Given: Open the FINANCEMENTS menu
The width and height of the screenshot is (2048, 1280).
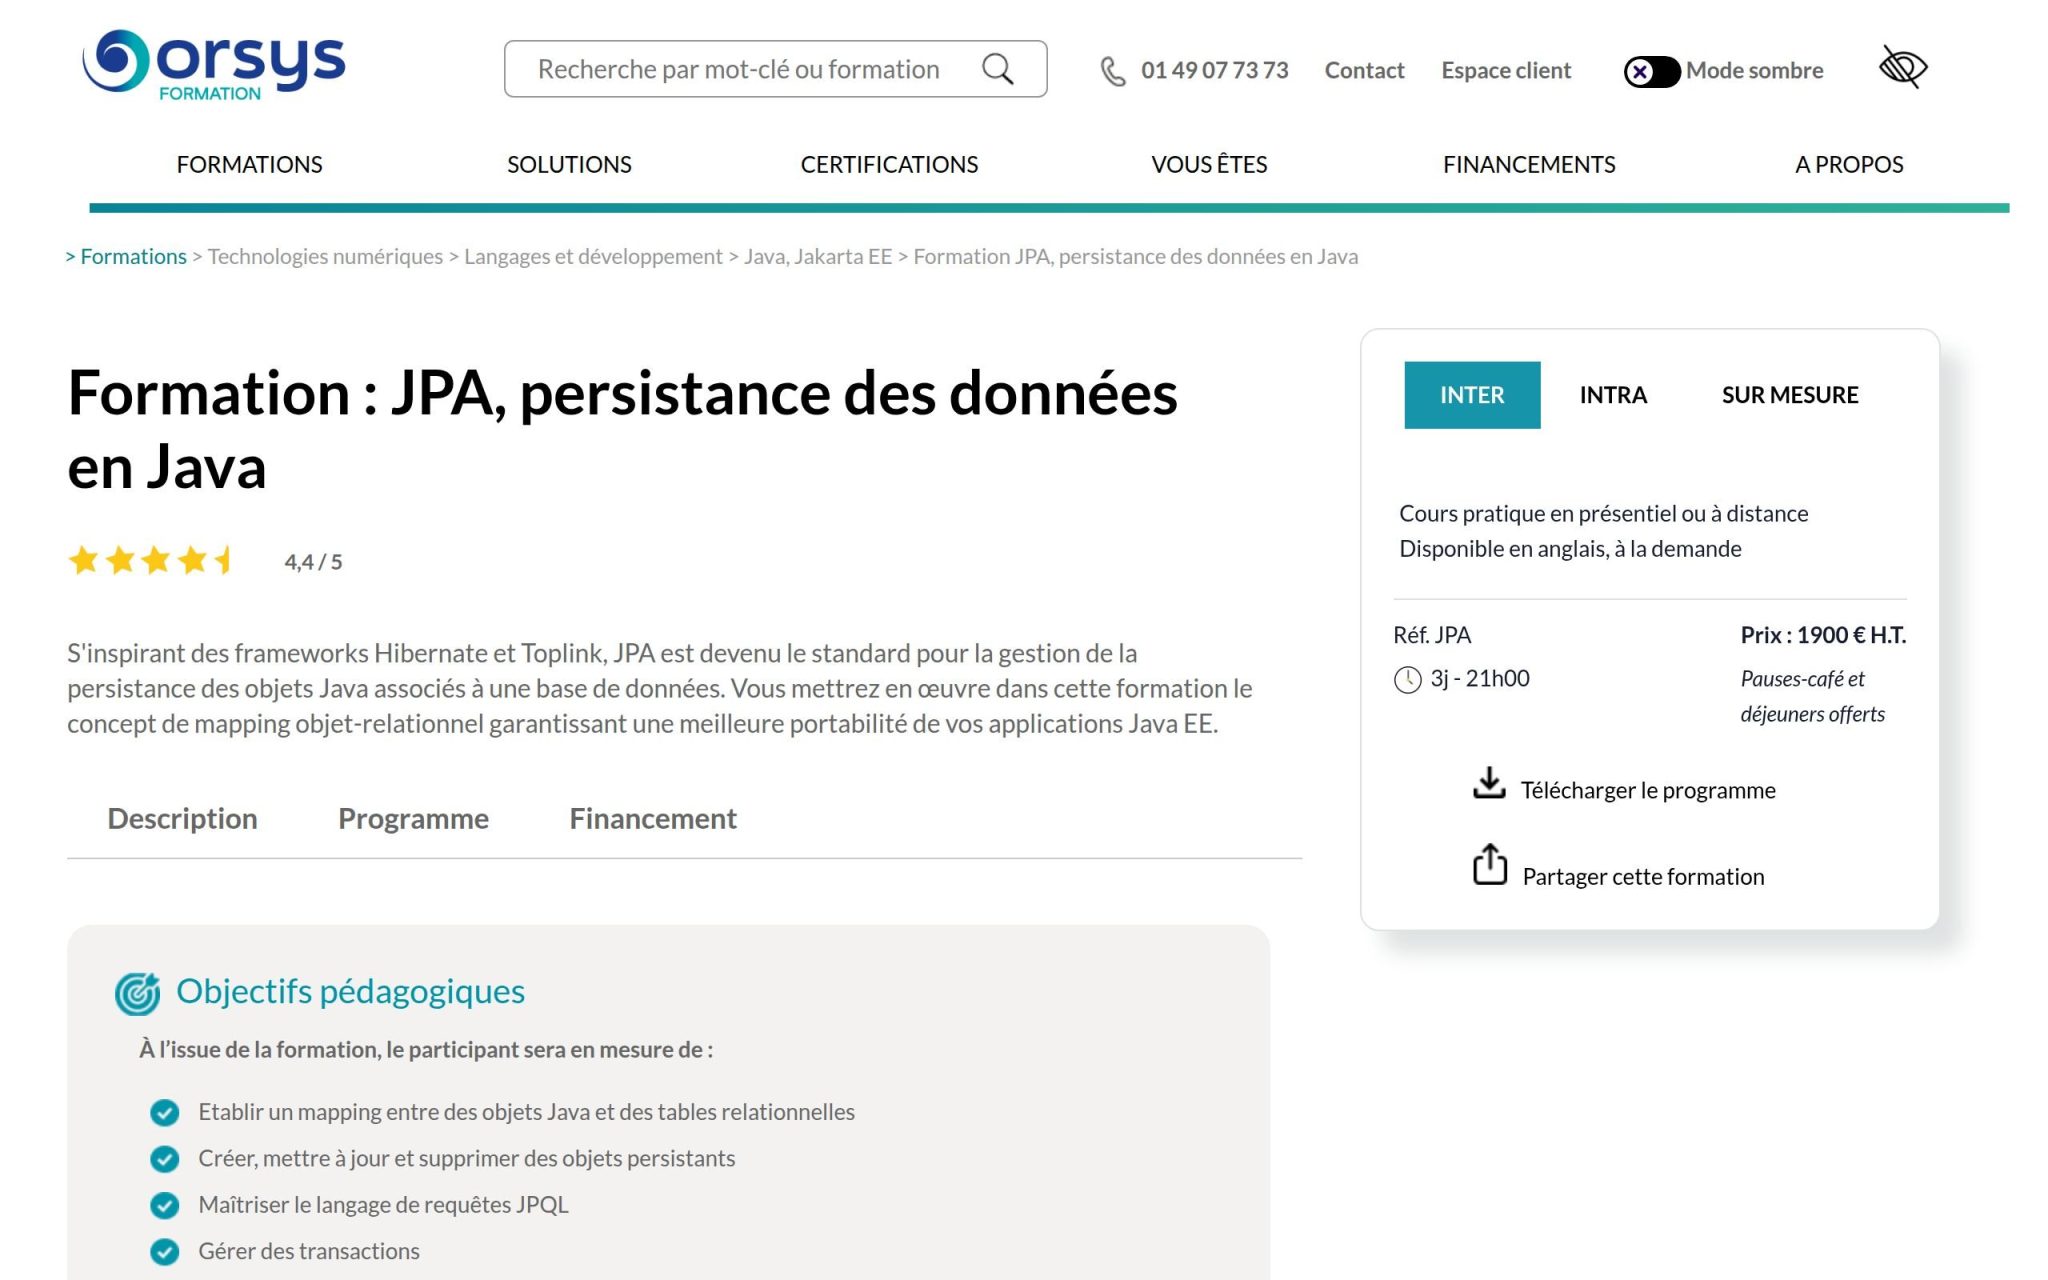Looking at the screenshot, I should click(1527, 164).
